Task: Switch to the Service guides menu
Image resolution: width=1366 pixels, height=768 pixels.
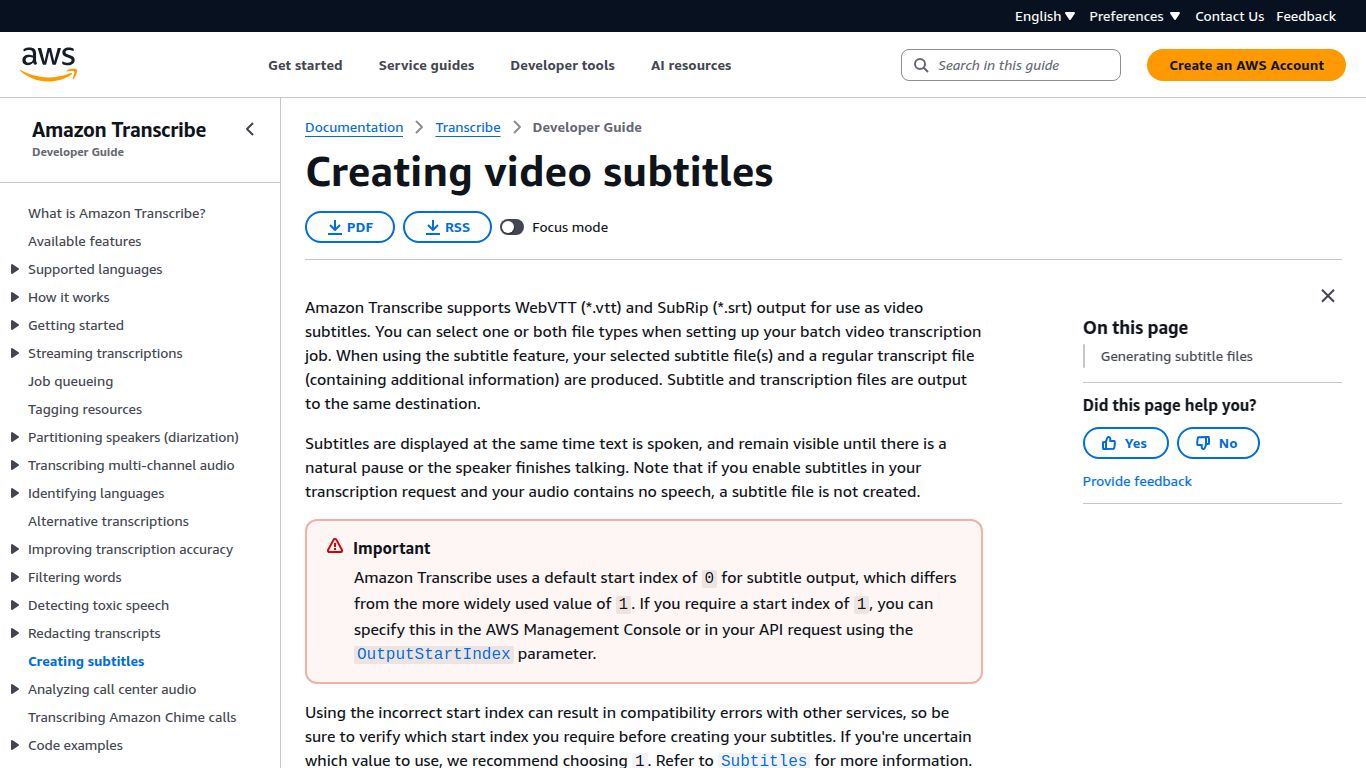Action: [426, 65]
